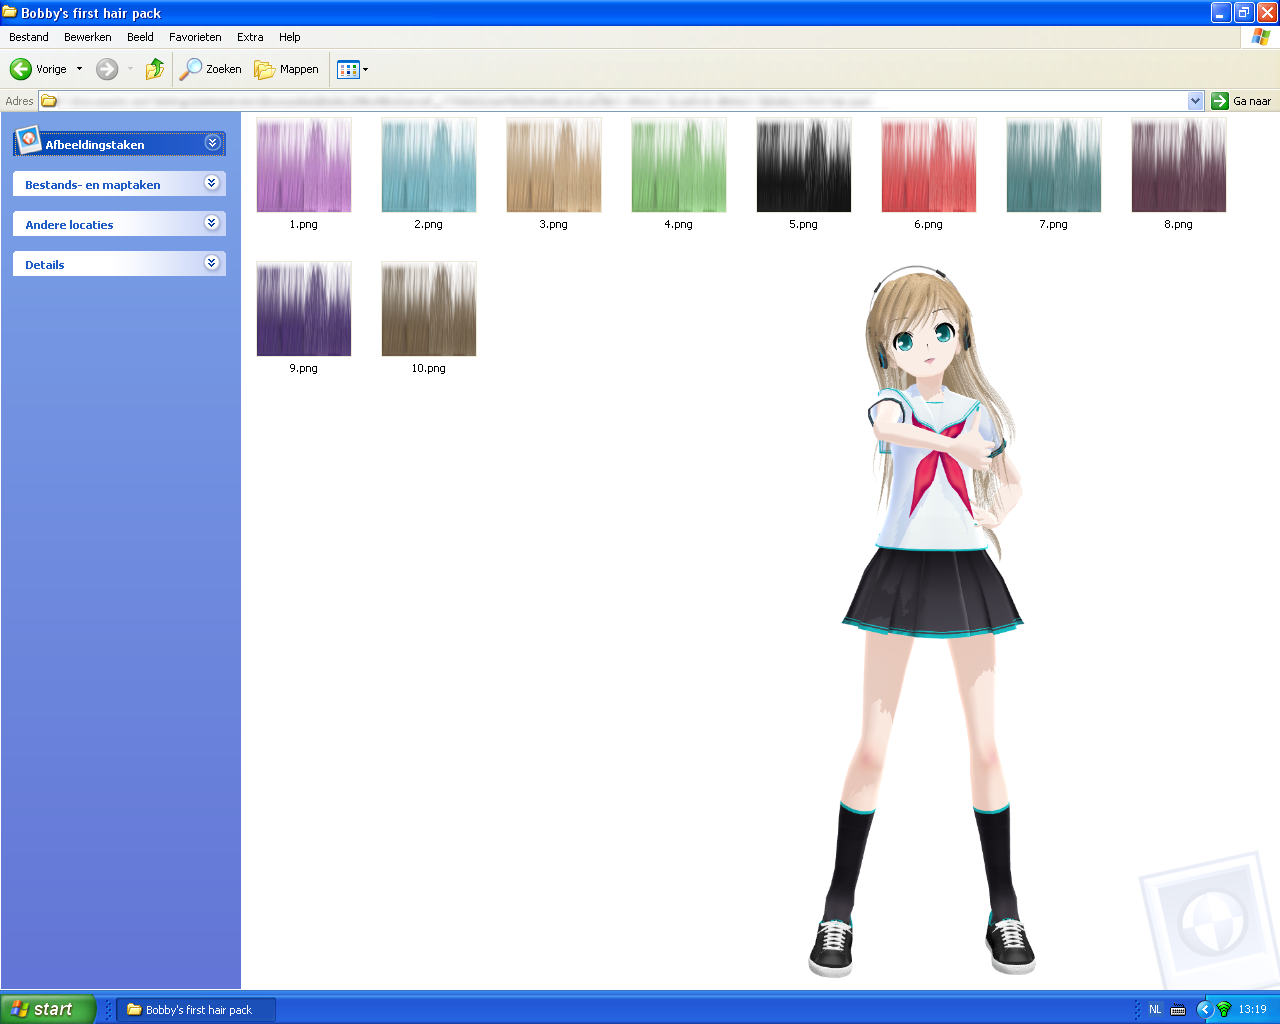Click the Views icon on the toolbar

(348, 68)
